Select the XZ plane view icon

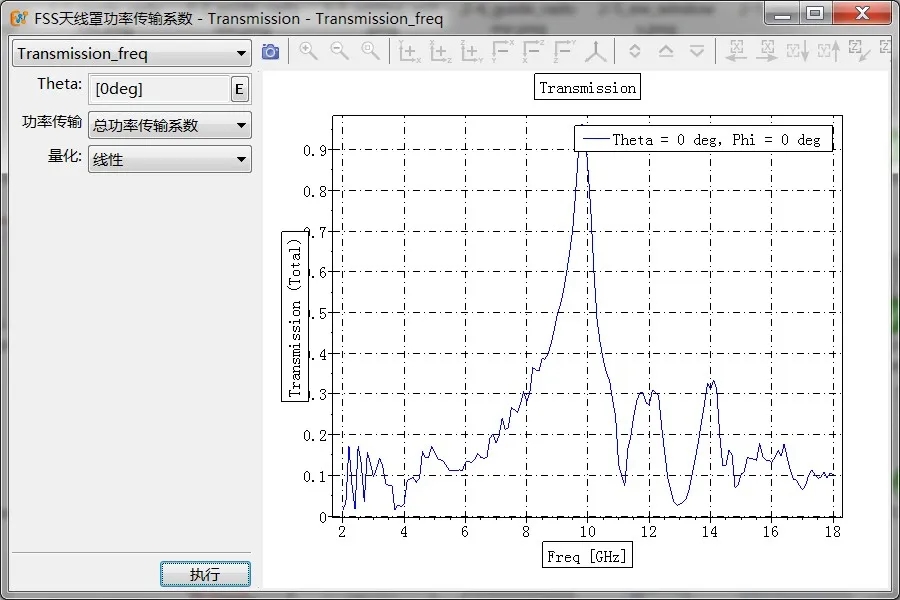coord(440,52)
